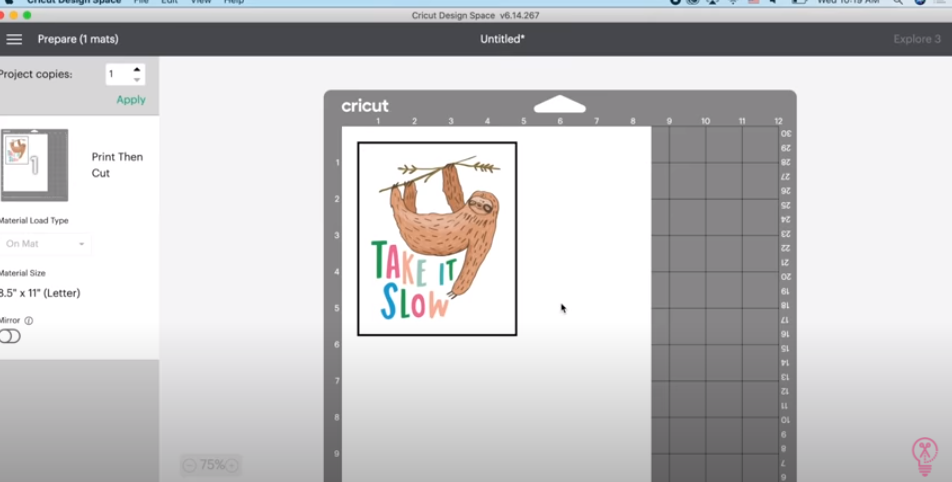This screenshot has height=482, width=952.
Task: Open the View menu in menu bar
Action: 201,2
